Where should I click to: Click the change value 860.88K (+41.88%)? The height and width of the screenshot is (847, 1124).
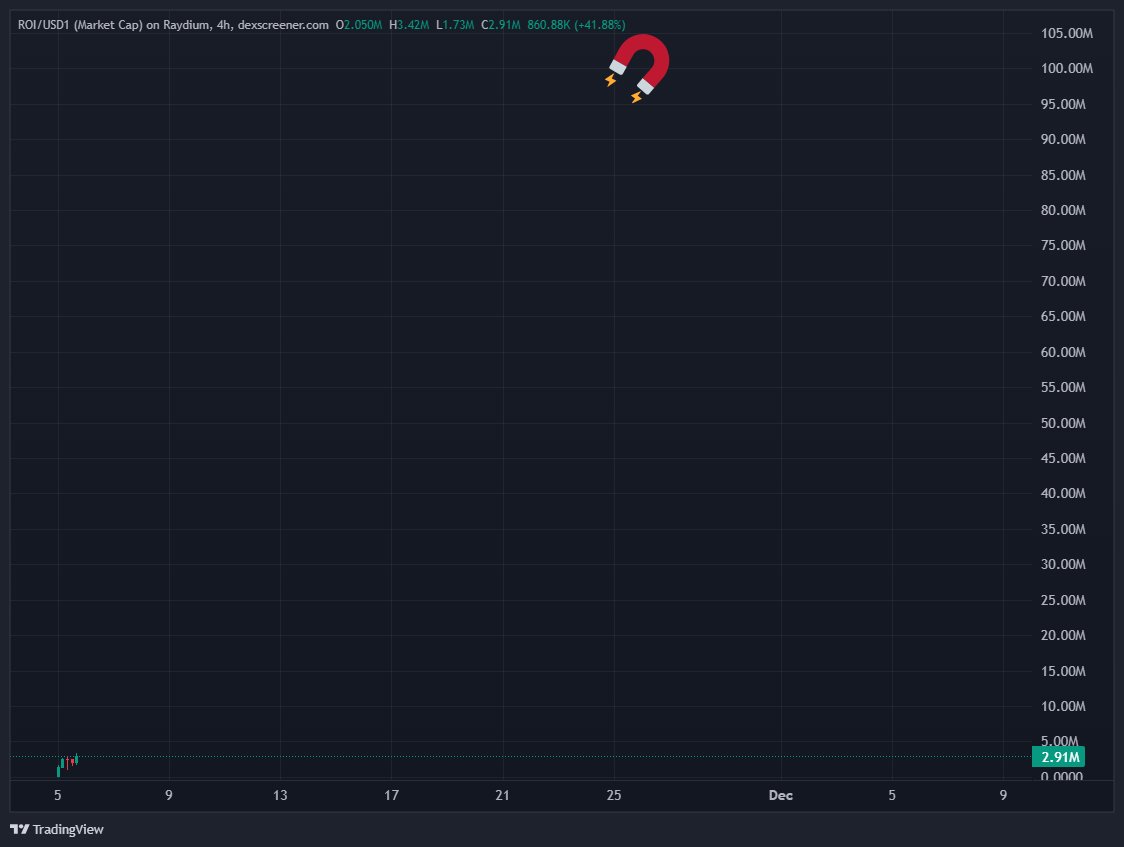[576, 25]
